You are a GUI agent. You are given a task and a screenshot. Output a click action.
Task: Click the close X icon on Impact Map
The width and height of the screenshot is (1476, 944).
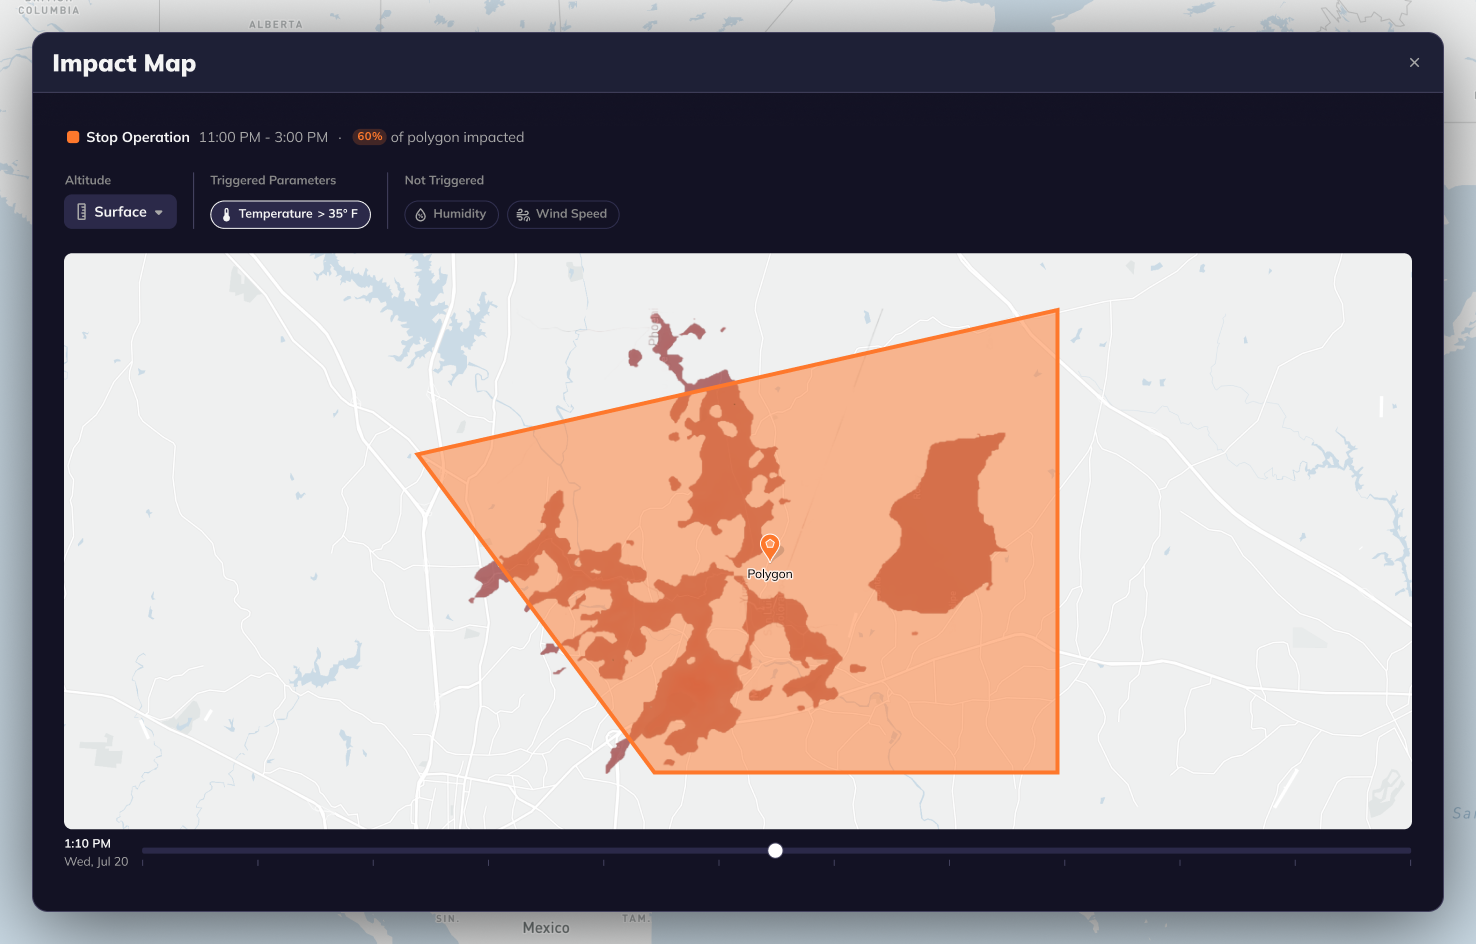[x=1414, y=62]
